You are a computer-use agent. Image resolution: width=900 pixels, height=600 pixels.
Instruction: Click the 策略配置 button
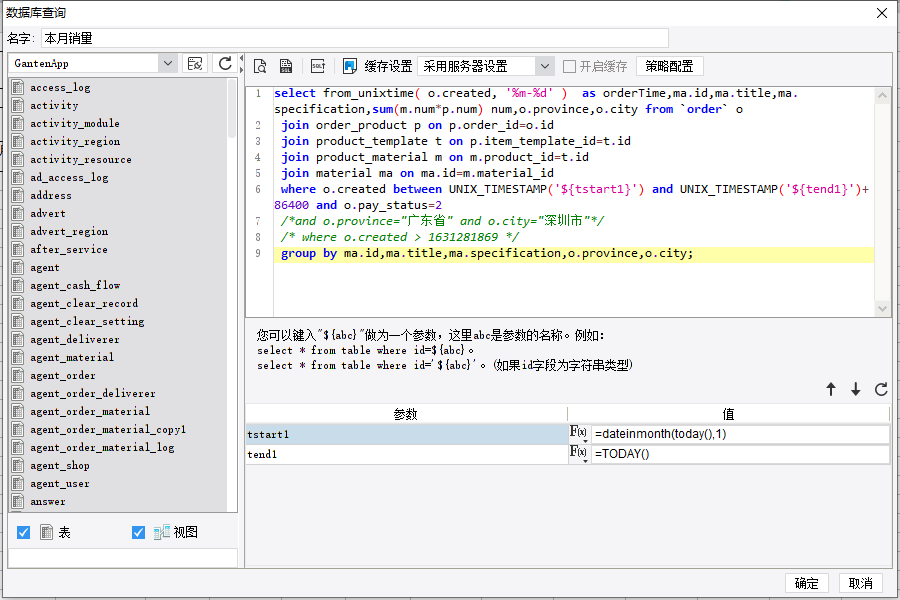pos(669,66)
